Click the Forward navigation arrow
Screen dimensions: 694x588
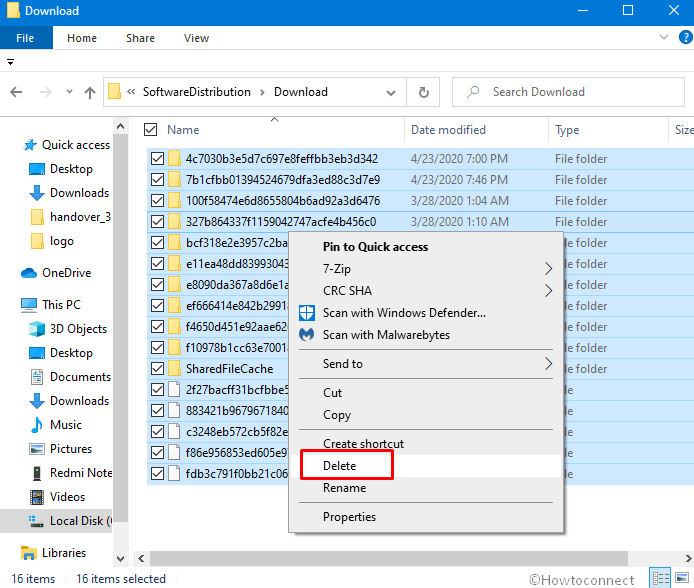pyautogui.click(x=46, y=92)
